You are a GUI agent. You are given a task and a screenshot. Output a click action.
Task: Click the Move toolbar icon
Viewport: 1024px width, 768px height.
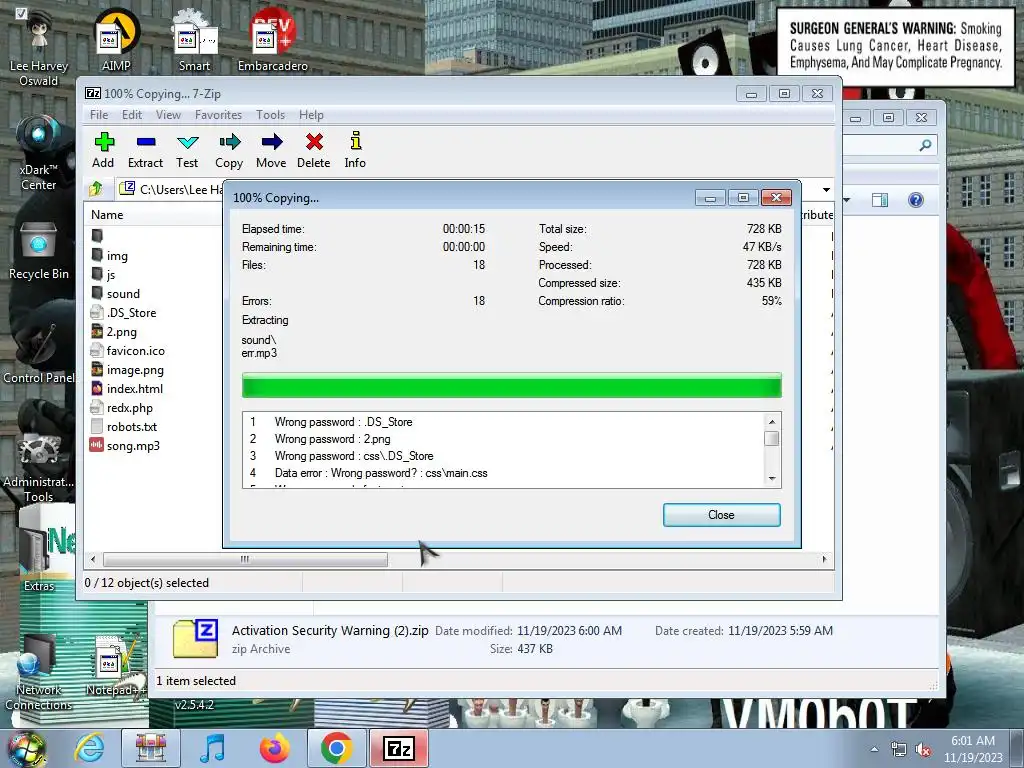[x=271, y=150]
